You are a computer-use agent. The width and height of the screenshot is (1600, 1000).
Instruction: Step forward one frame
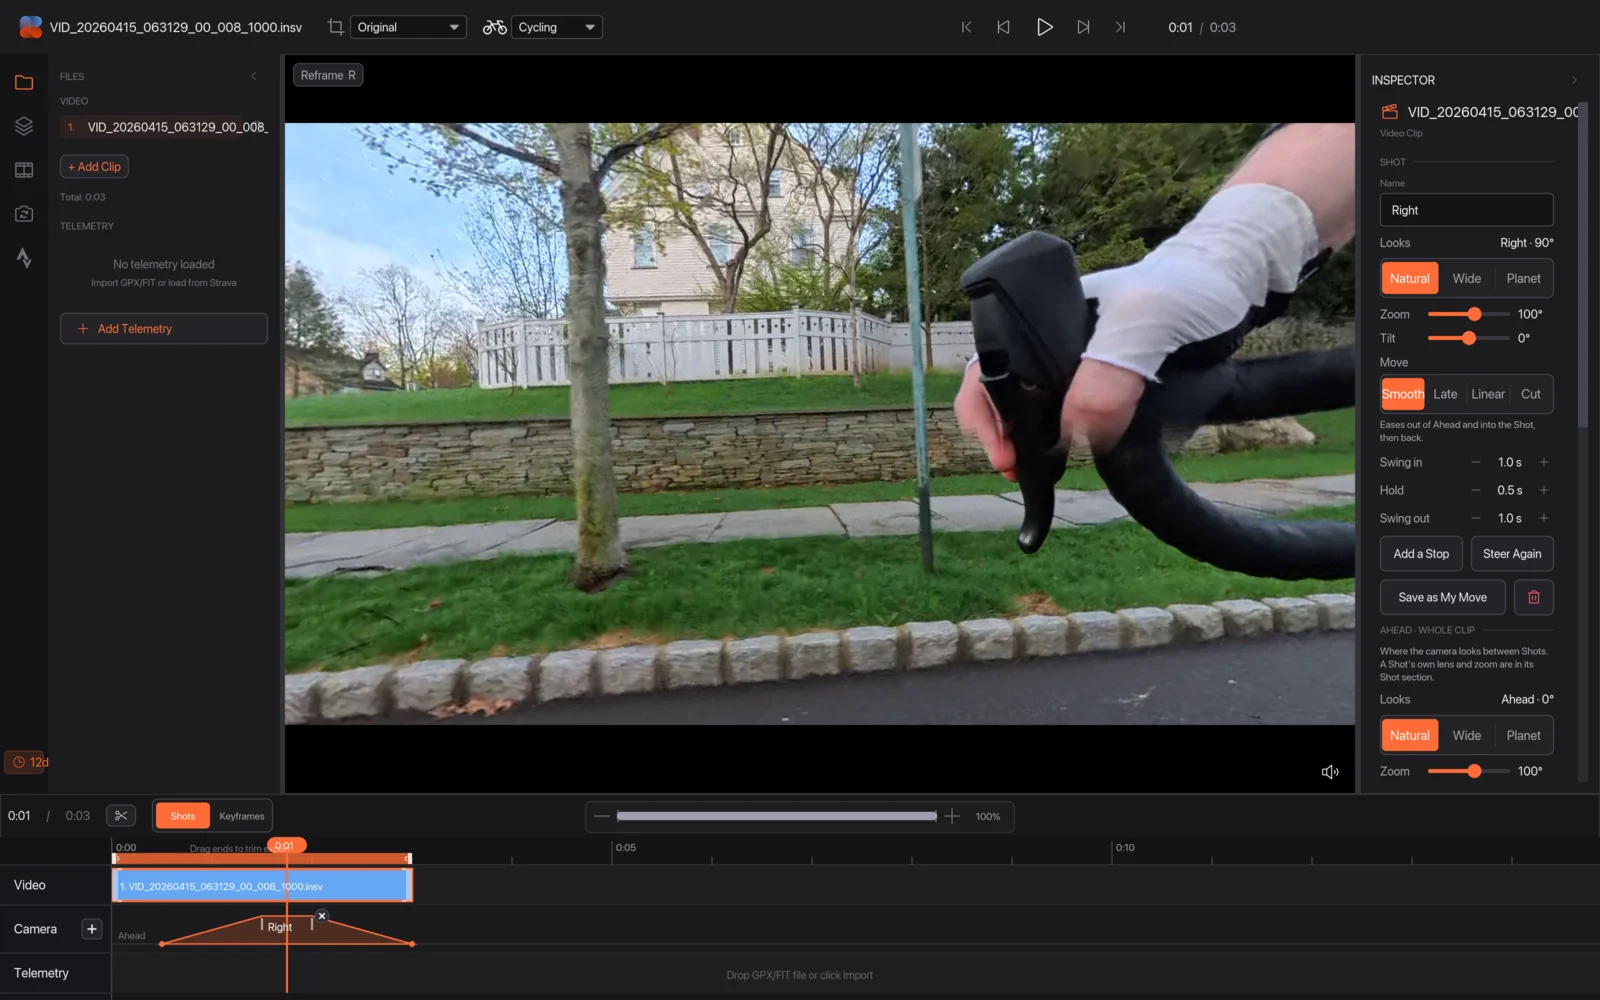click(x=1083, y=27)
